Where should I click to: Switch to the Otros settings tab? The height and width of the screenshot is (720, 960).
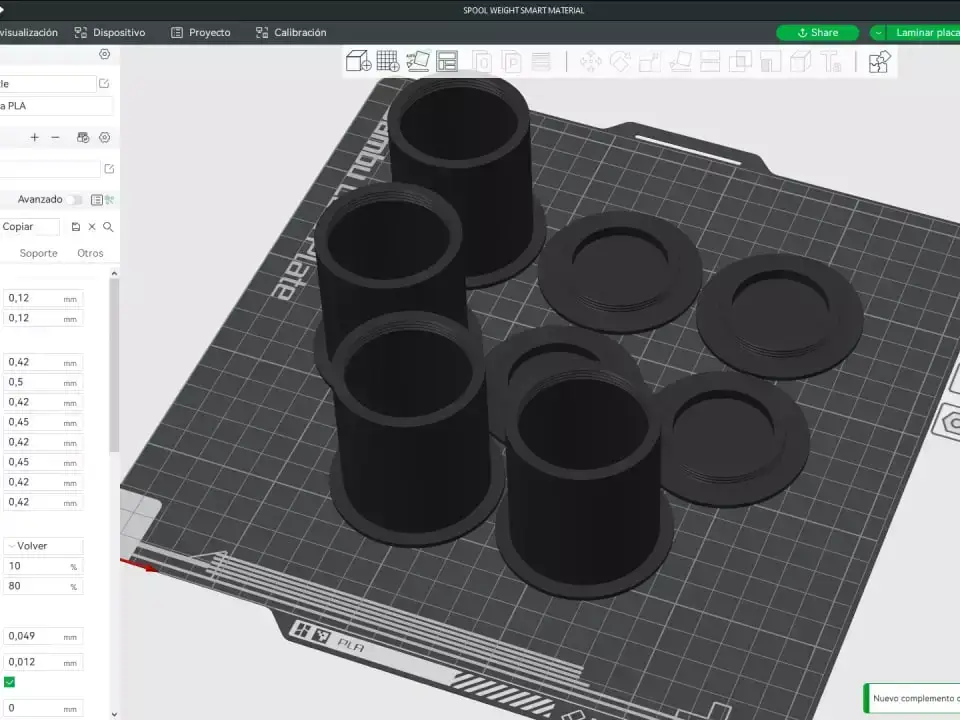90,253
